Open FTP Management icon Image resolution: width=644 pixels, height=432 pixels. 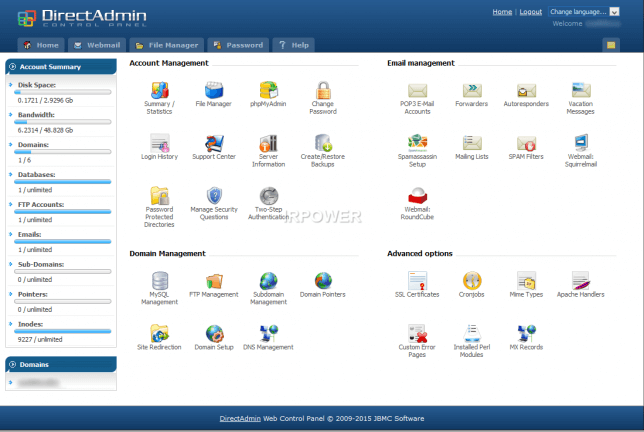[214, 281]
